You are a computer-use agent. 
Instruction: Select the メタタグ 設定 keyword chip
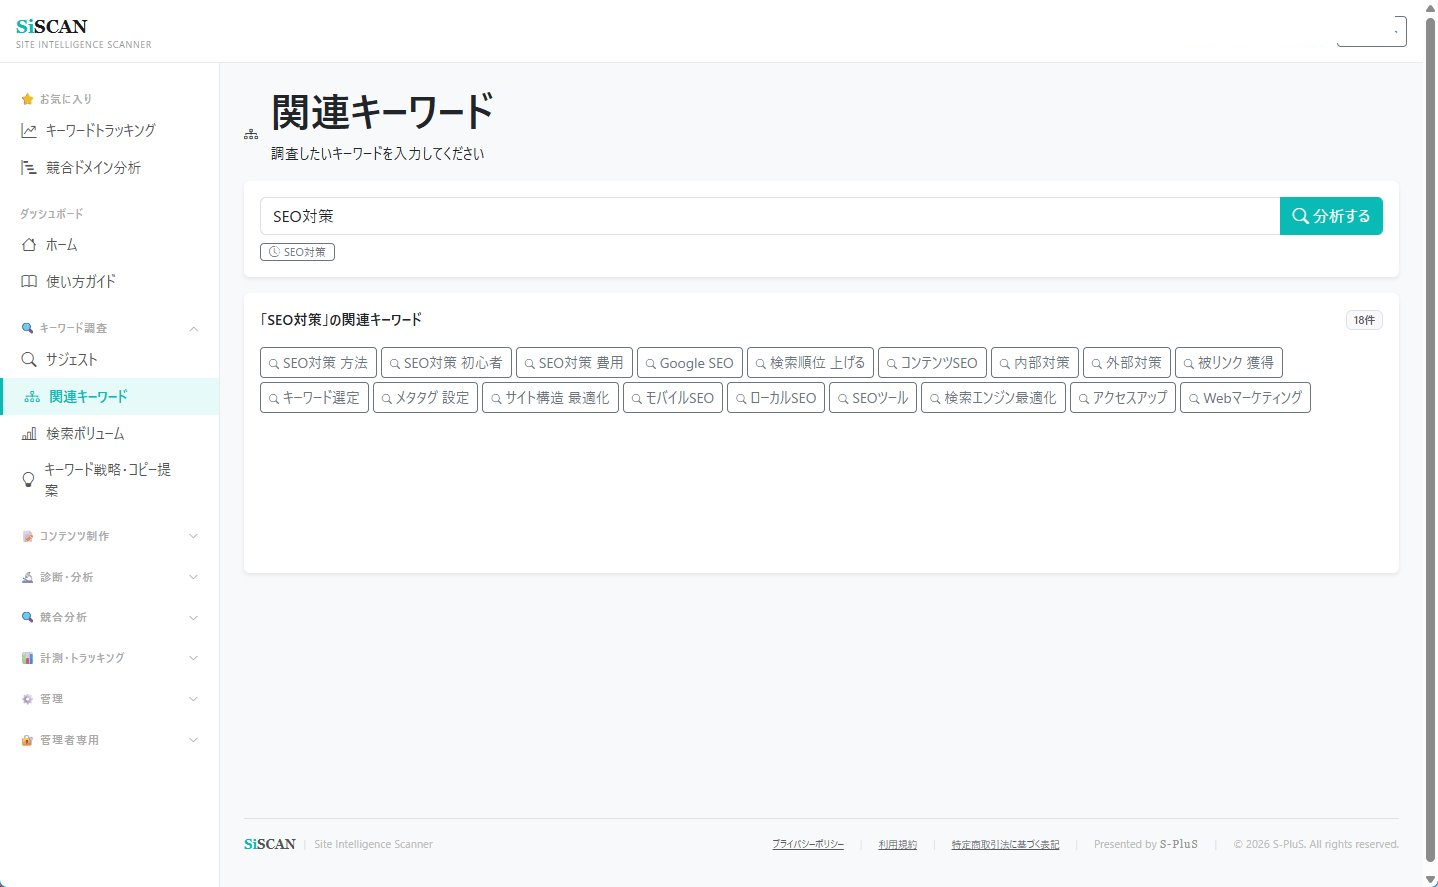pyautogui.click(x=425, y=398)
